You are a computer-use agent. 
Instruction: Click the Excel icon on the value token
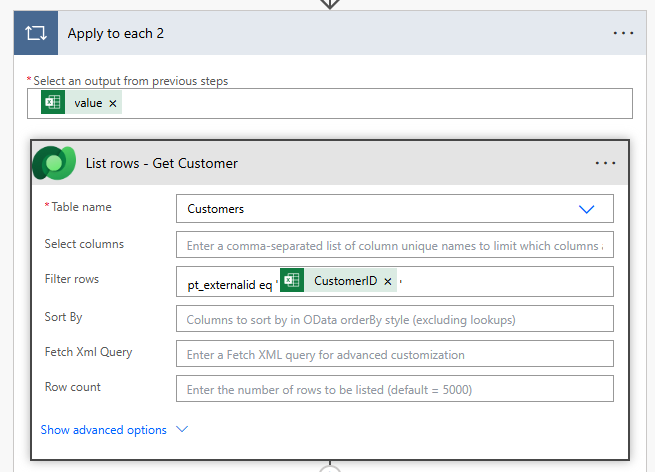coord(53,103)
